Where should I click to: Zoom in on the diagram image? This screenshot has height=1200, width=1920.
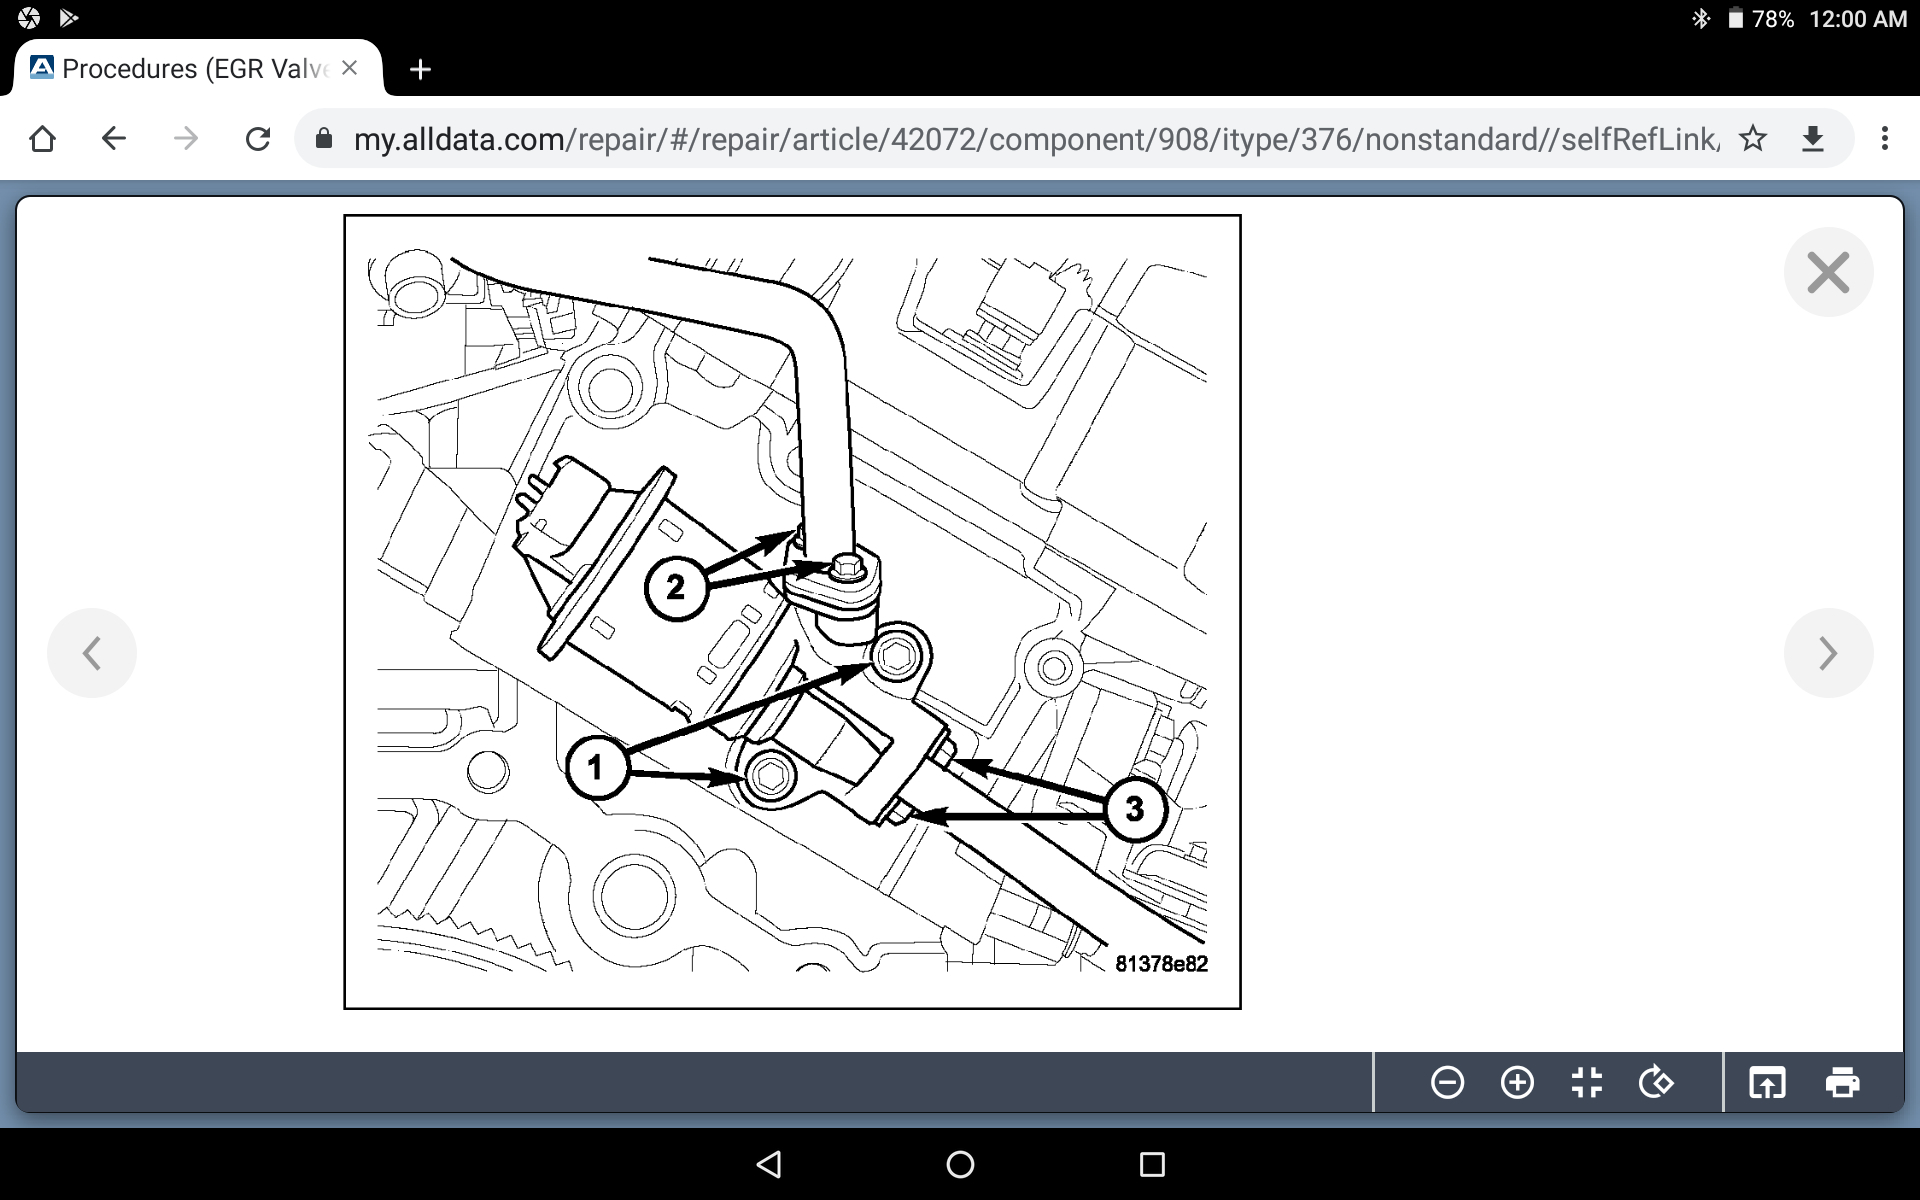click(x=1517, y=1083)
